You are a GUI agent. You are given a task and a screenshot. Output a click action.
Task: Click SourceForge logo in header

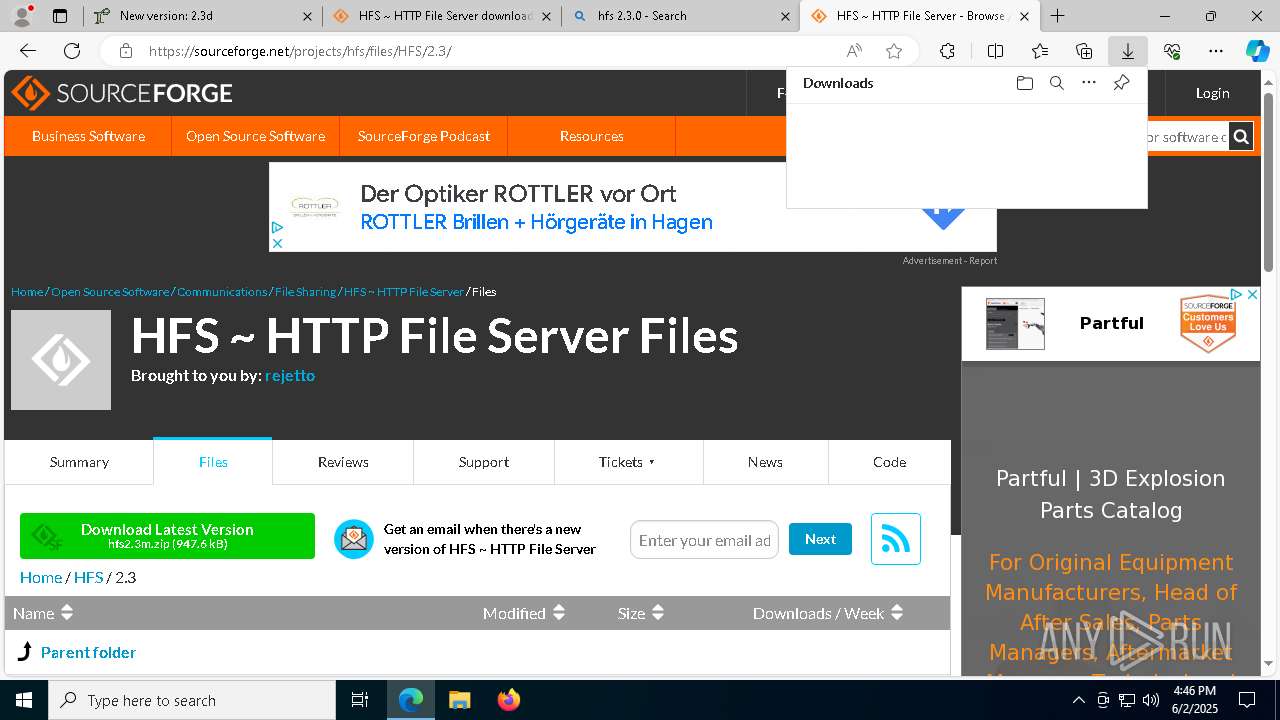pos(122,93)
